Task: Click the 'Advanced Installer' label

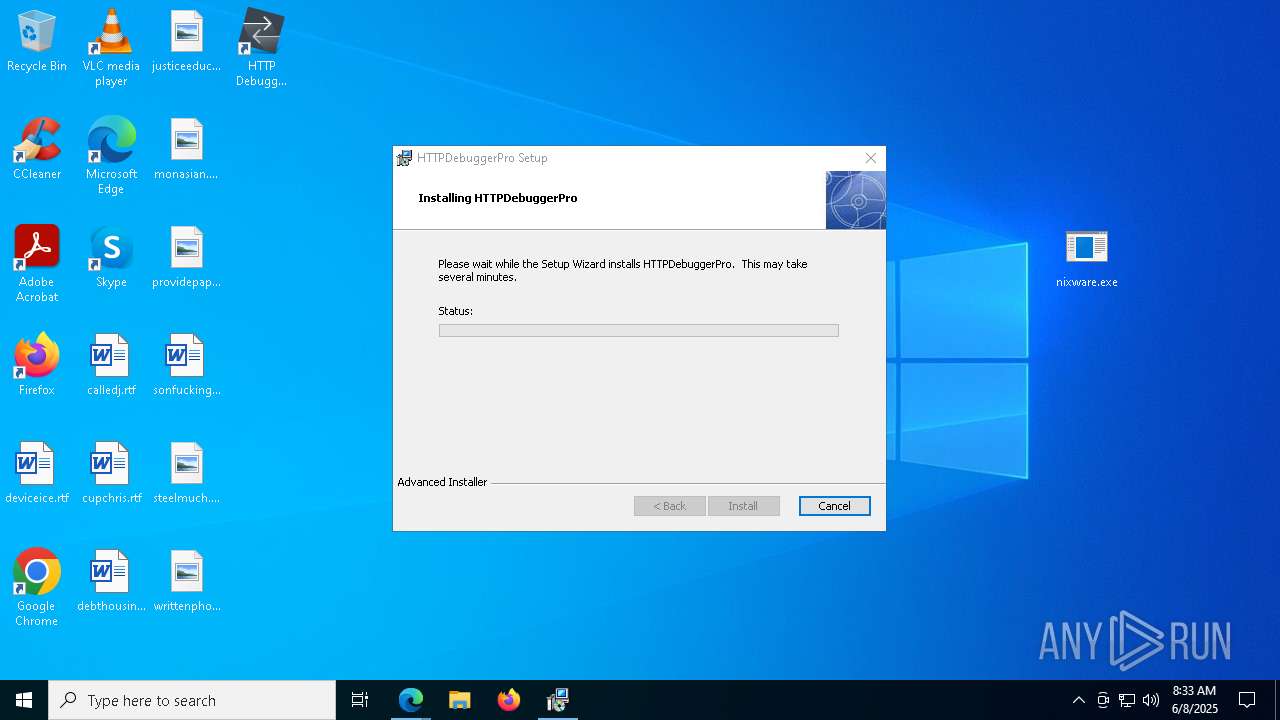Action: [442, 482]
